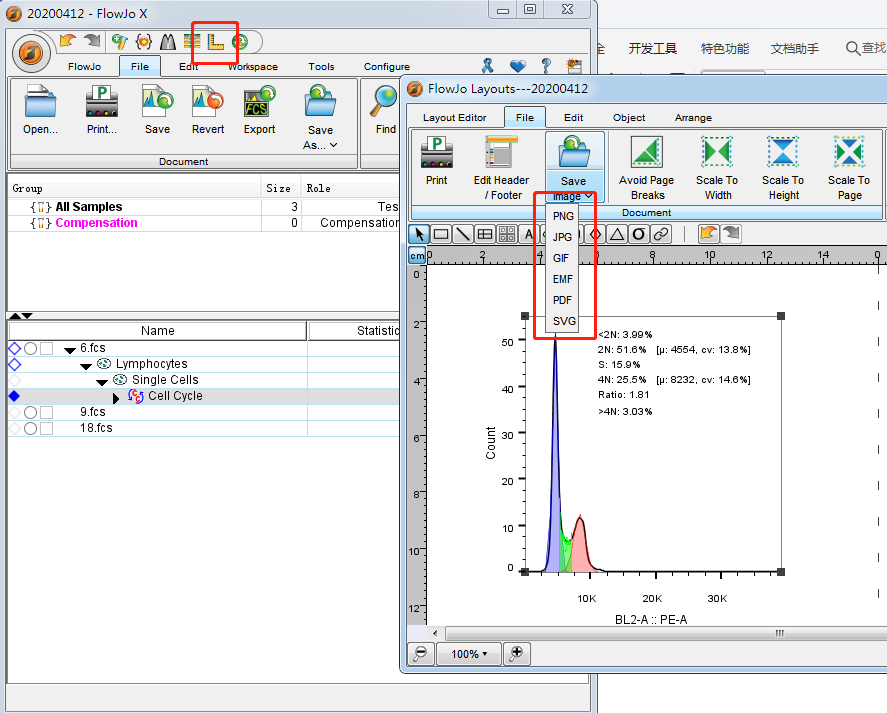This screenshot has width=887, height=713.
Task: Collapse the Lymphocytes tree node
Action: point(86,366)
